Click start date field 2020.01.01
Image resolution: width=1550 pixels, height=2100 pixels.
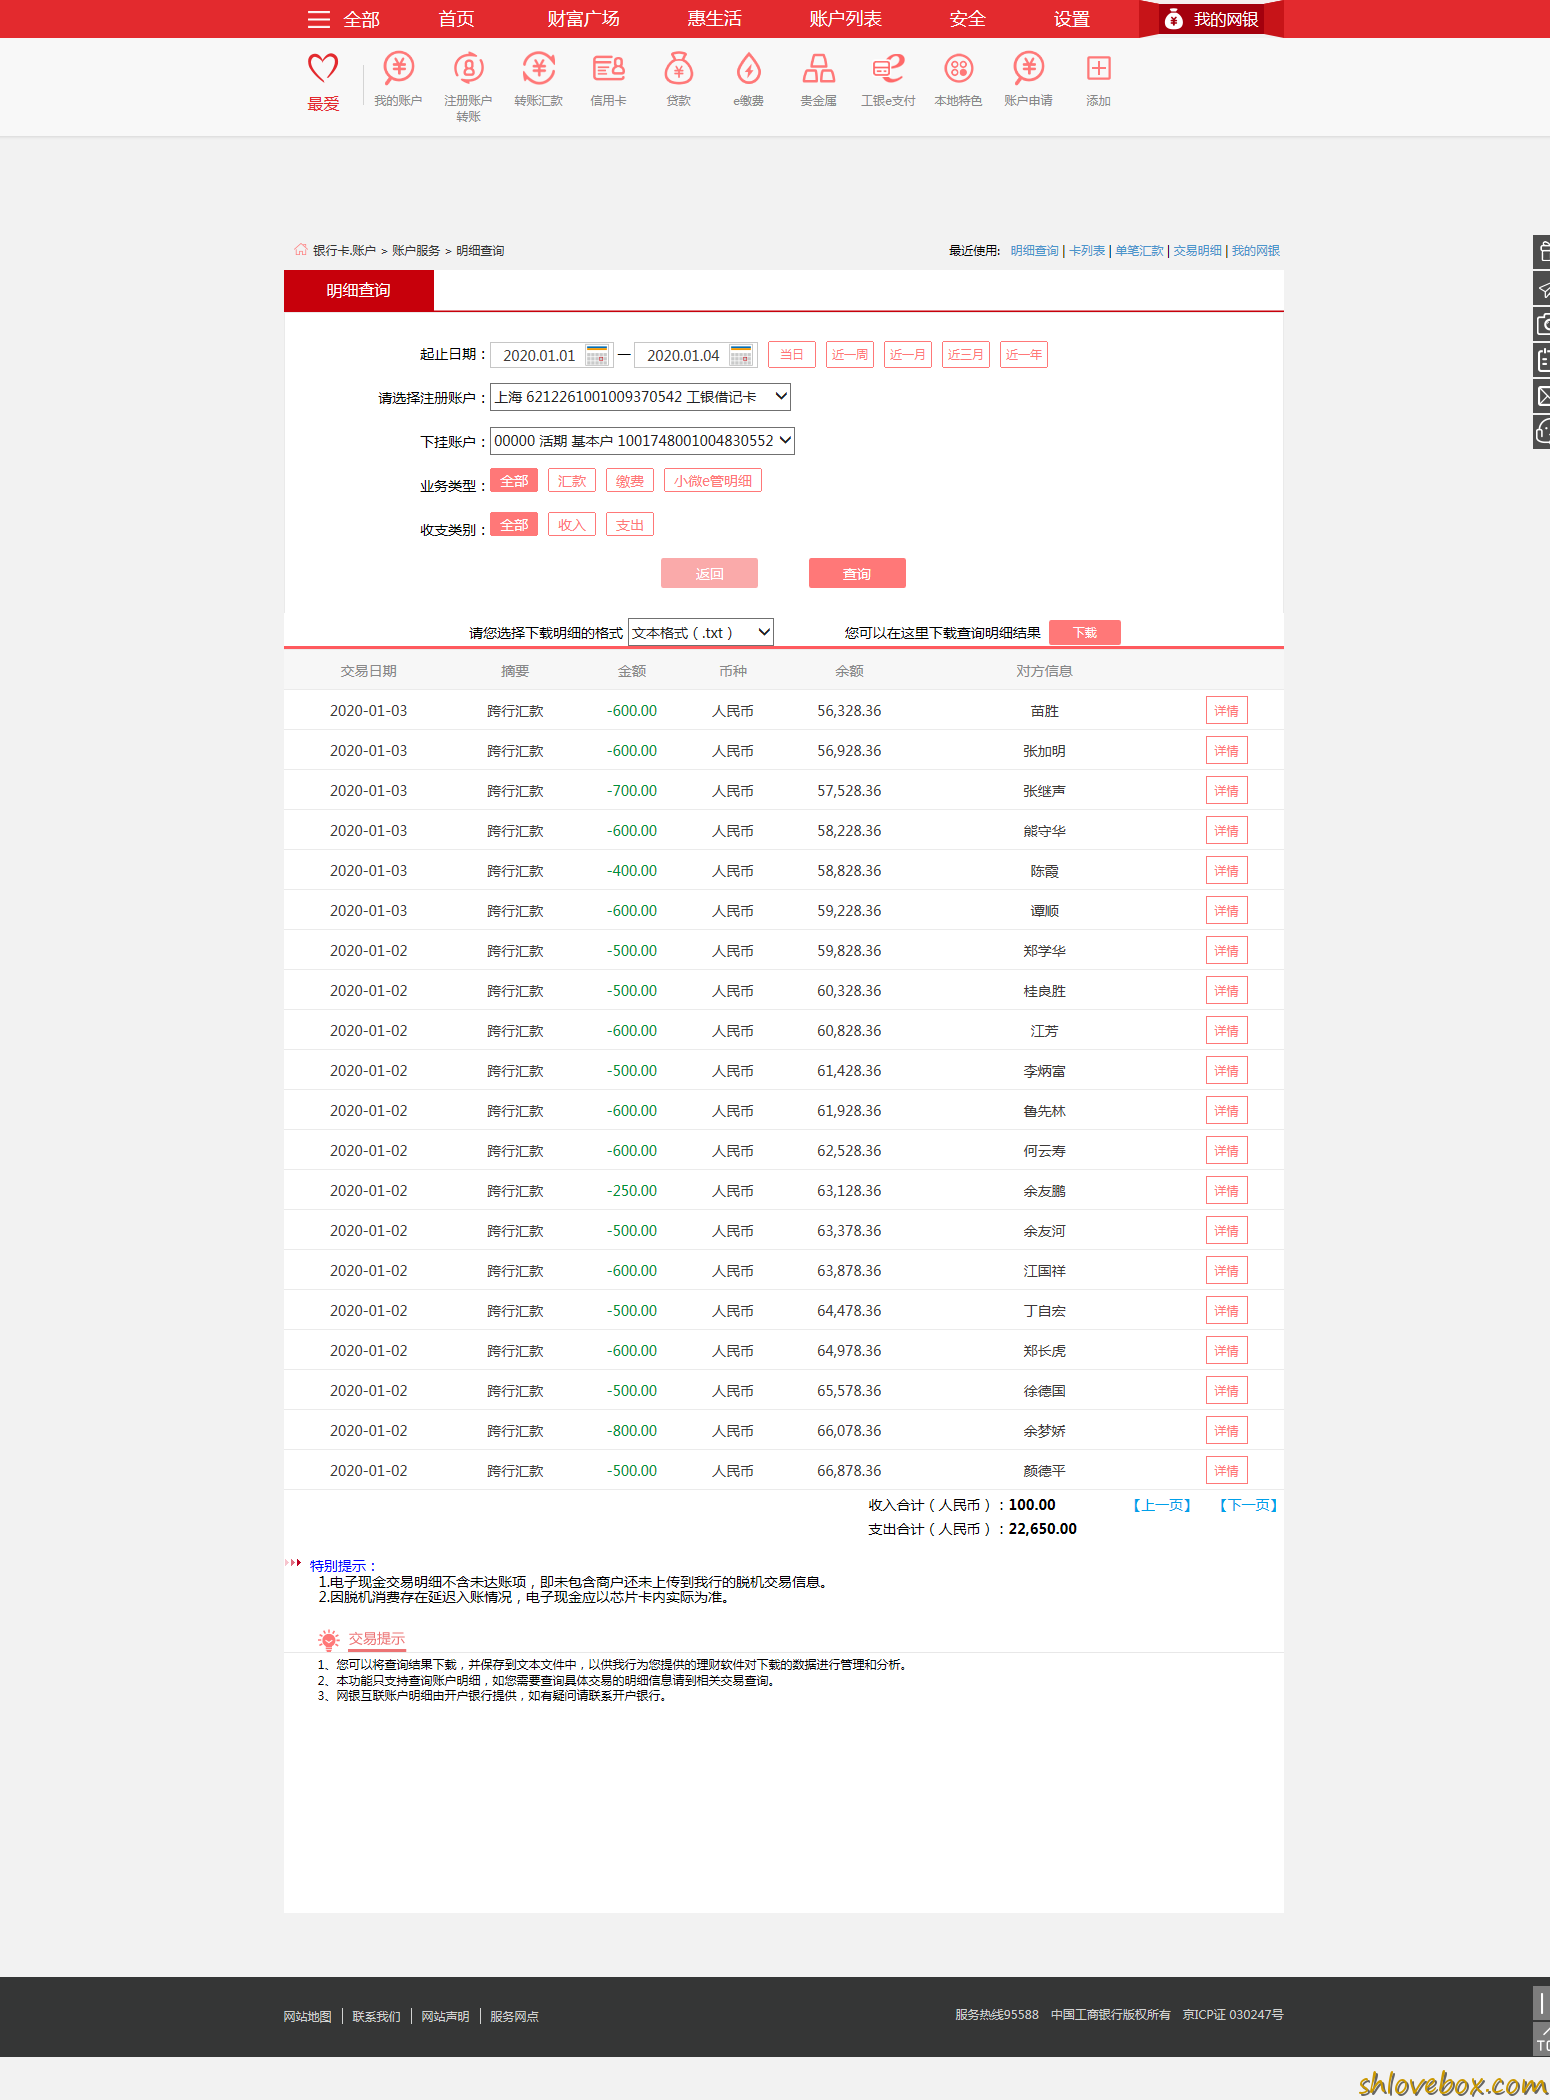[540, 355]
